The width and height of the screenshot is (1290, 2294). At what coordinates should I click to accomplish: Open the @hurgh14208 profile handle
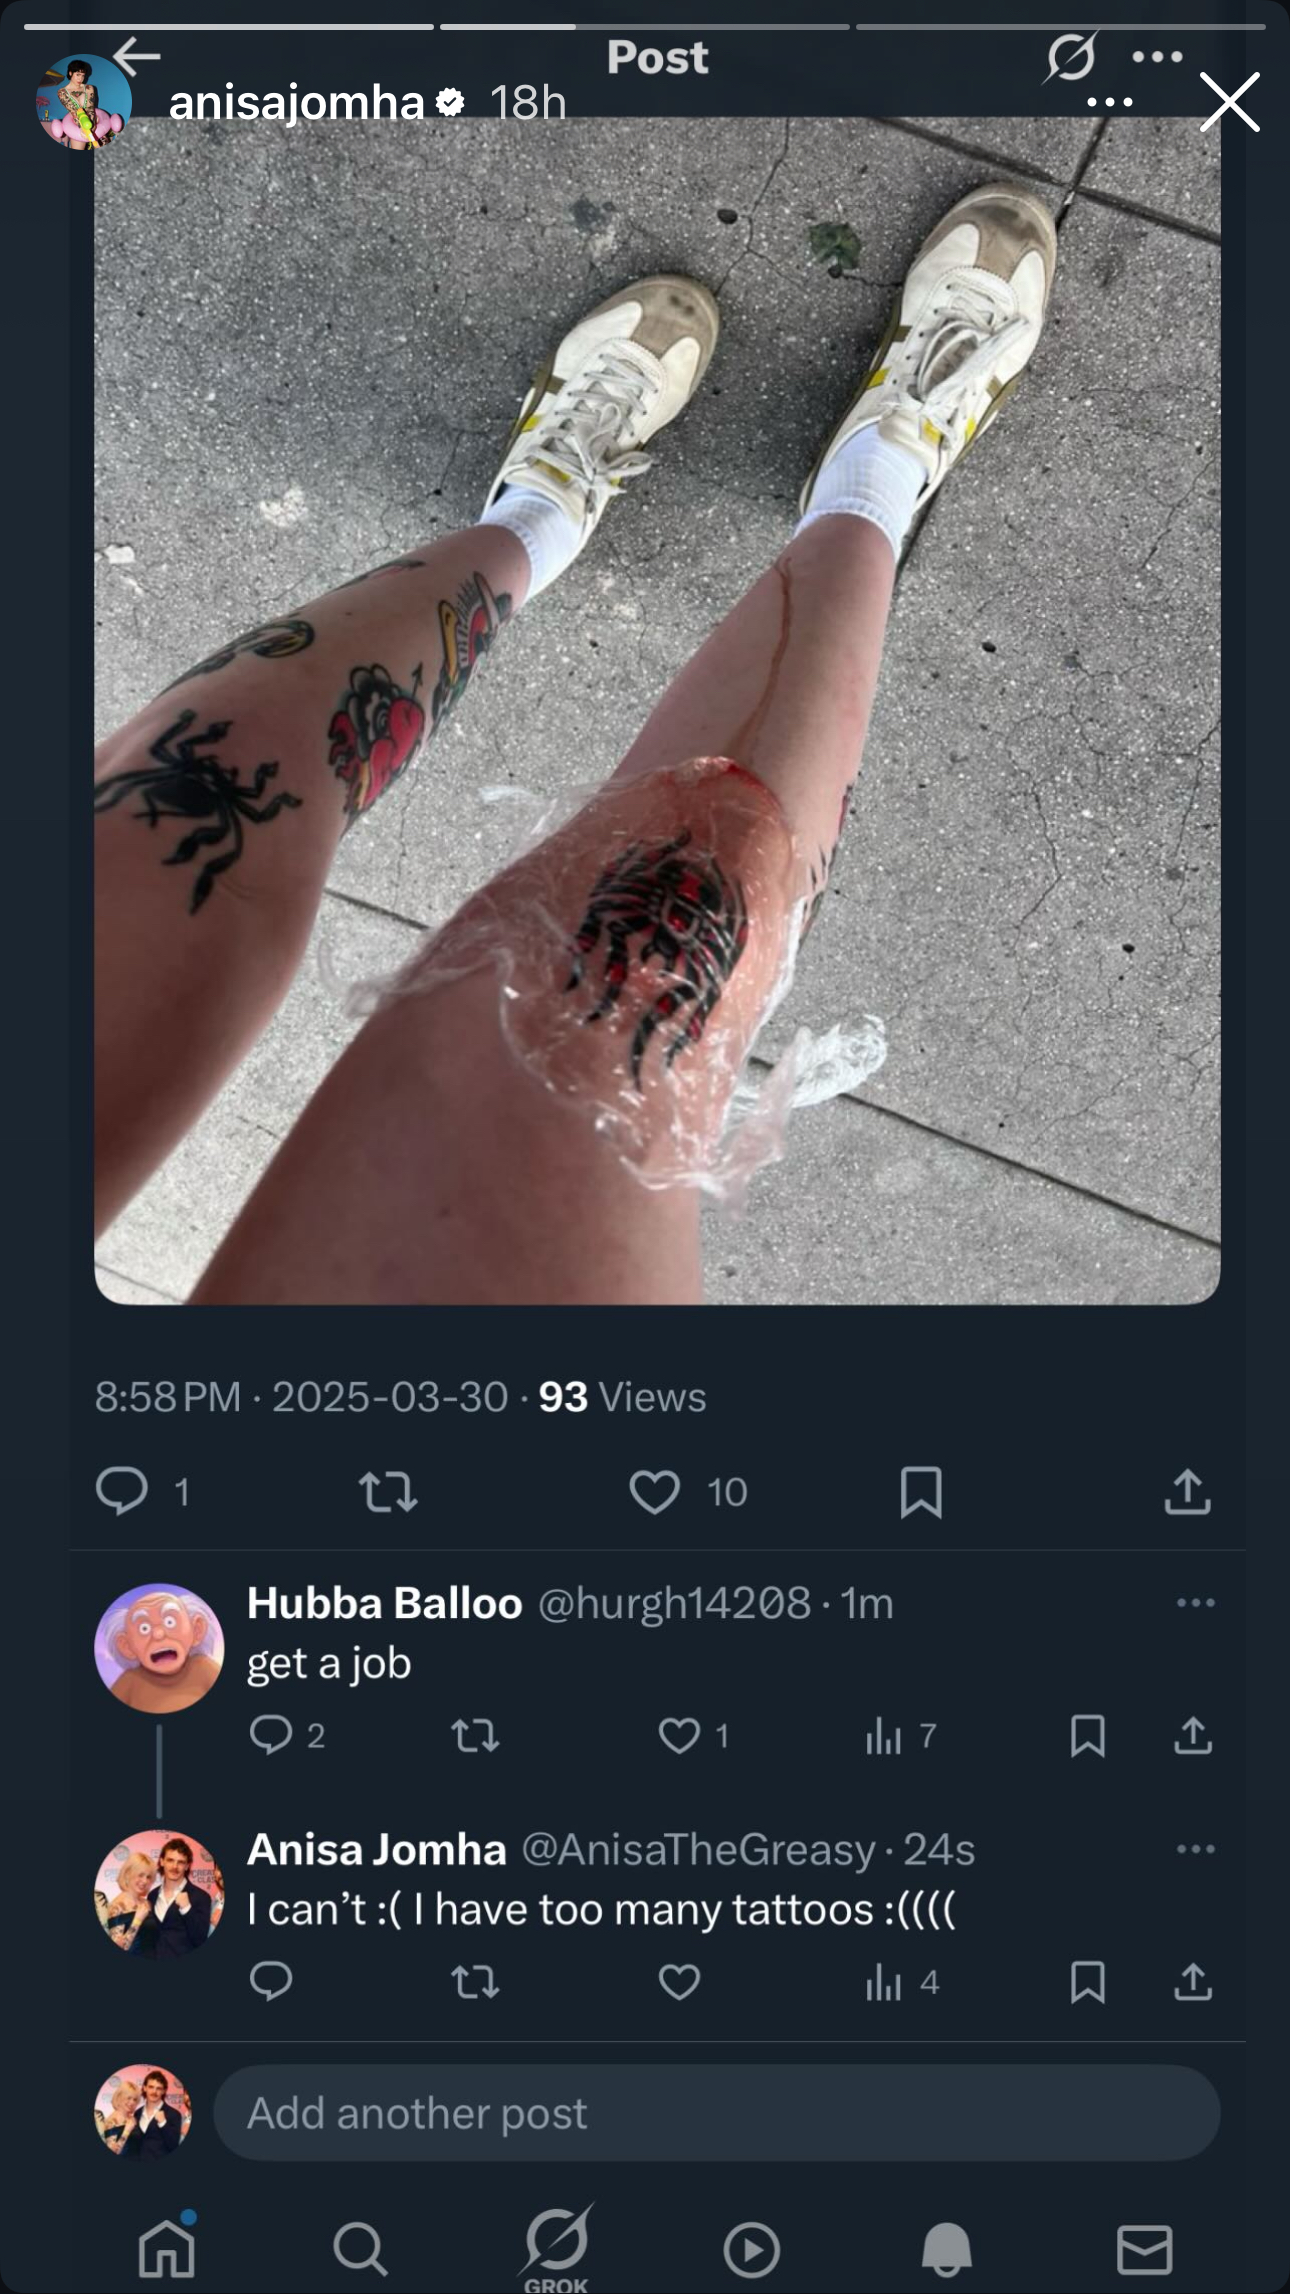674,1603
